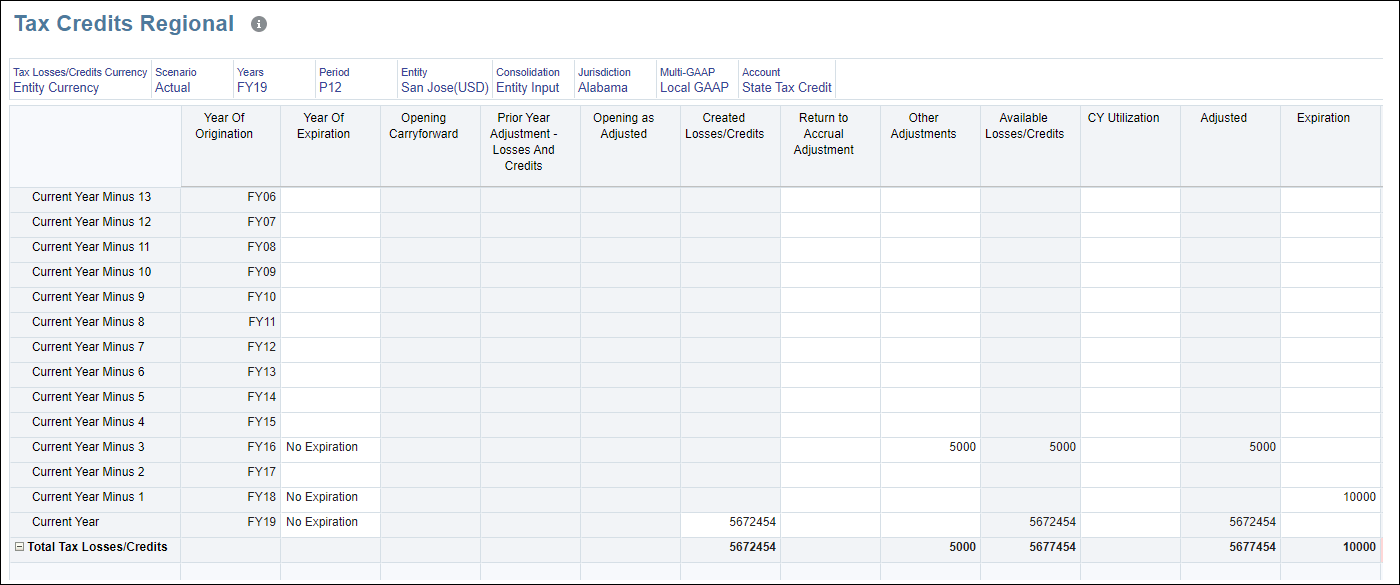The image size is (1400, 585).
Task: Change Jurisdiction value Alabama
Action: point(603,87)
